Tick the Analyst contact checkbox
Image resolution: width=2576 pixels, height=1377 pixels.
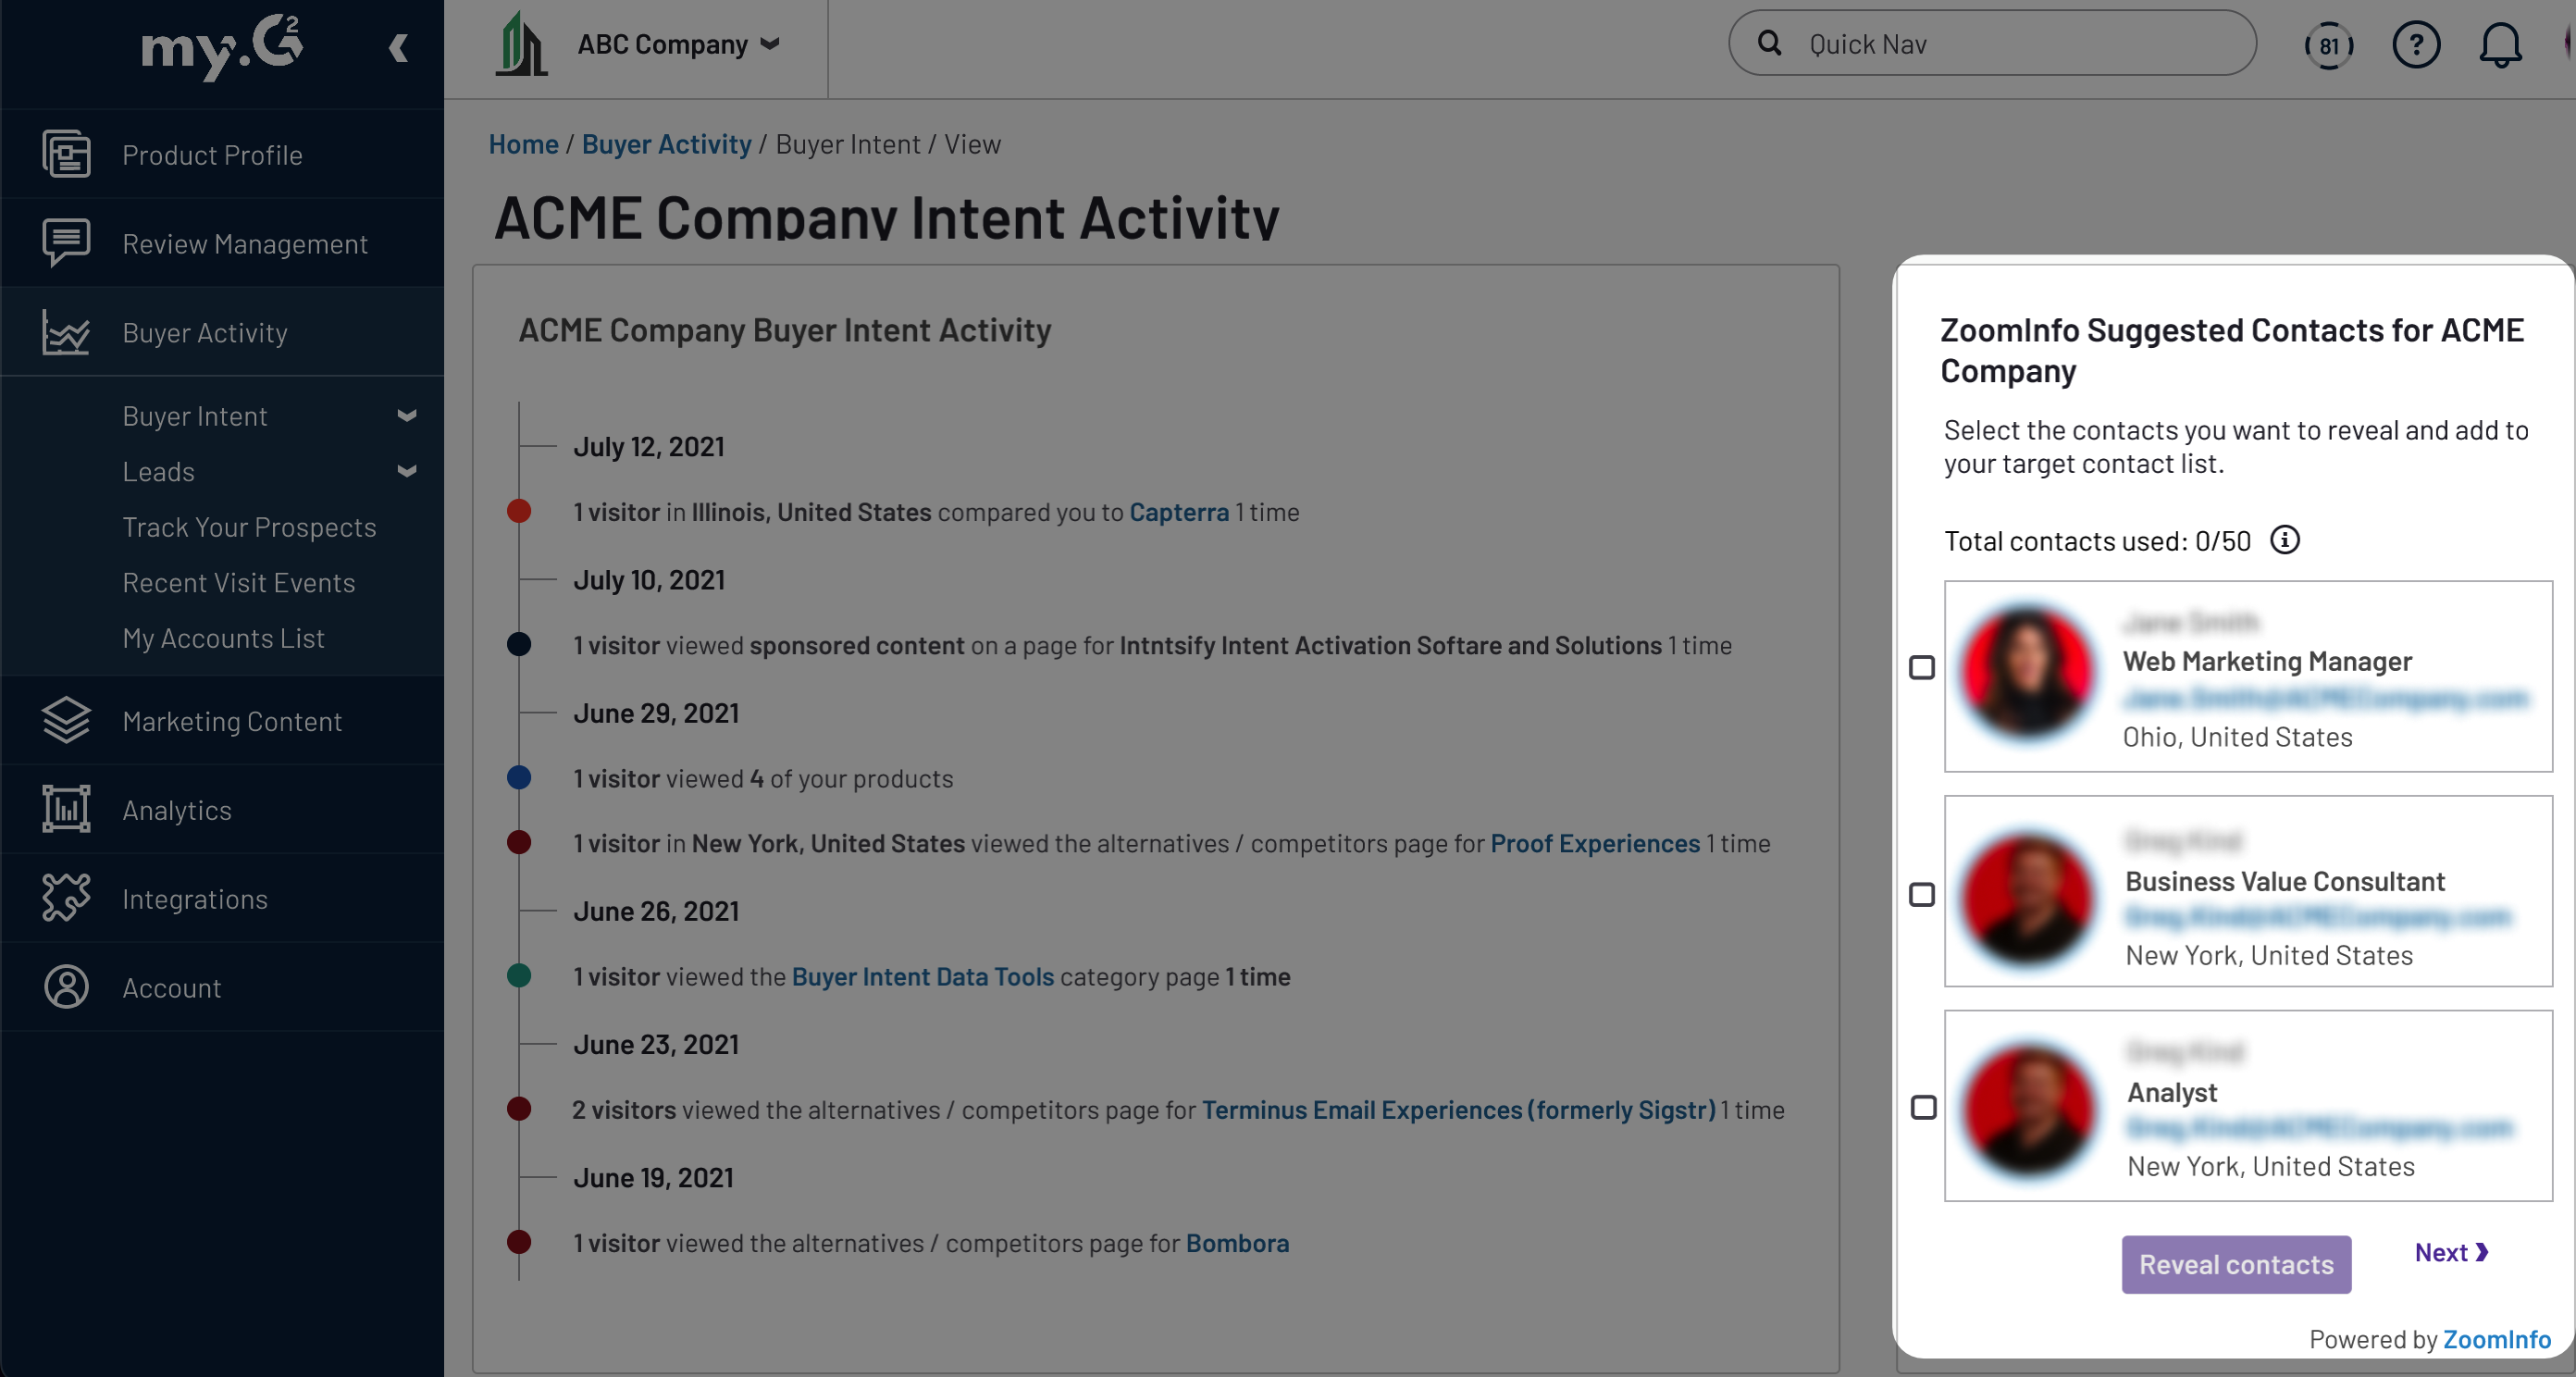tap(1922, 1107)
